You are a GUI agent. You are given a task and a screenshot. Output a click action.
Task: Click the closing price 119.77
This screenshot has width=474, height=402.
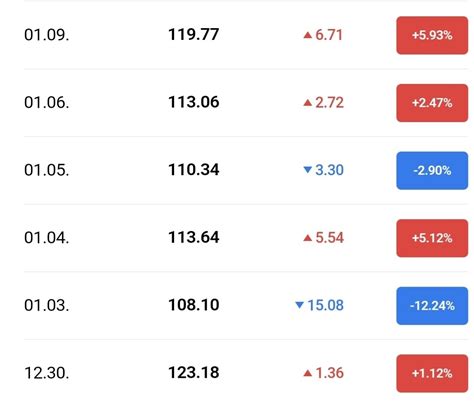click(x=194, y=34)
